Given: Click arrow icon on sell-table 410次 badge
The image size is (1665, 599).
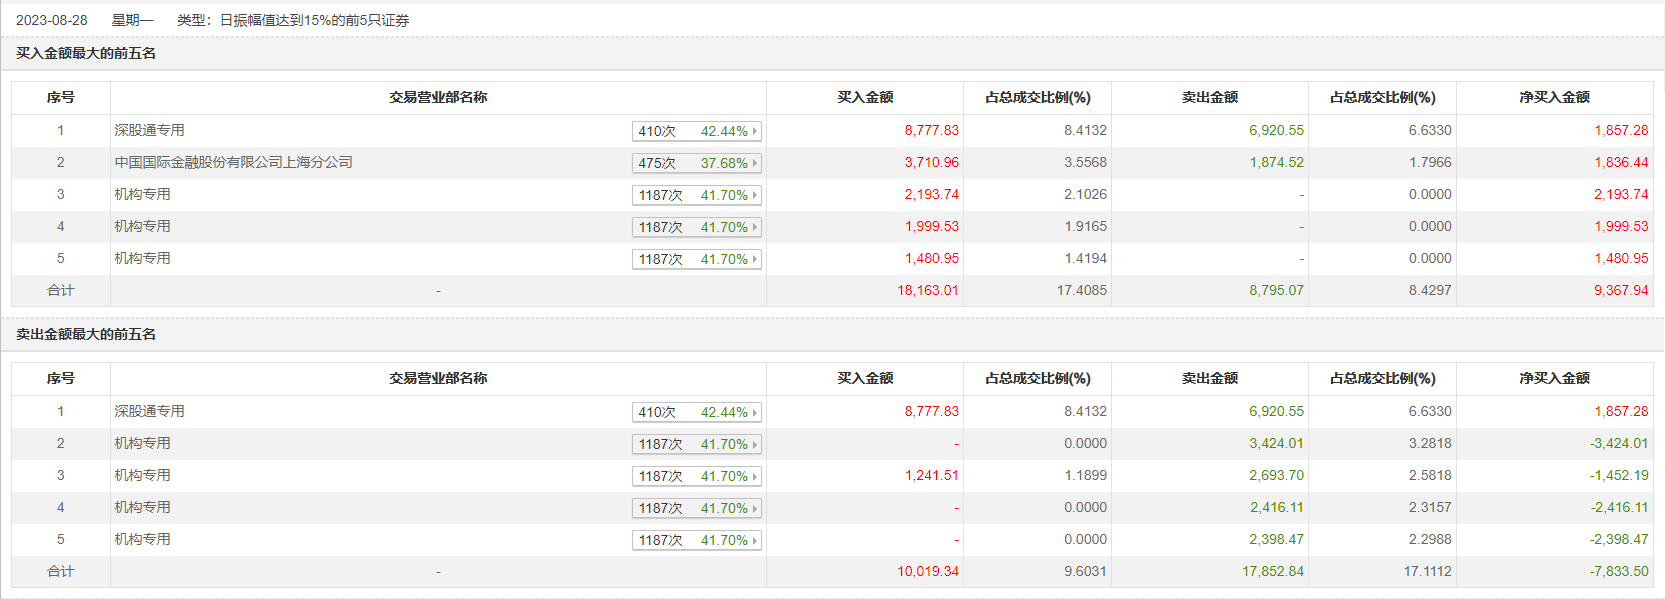Looking at the screenshot, I should [x=755, y=412].
